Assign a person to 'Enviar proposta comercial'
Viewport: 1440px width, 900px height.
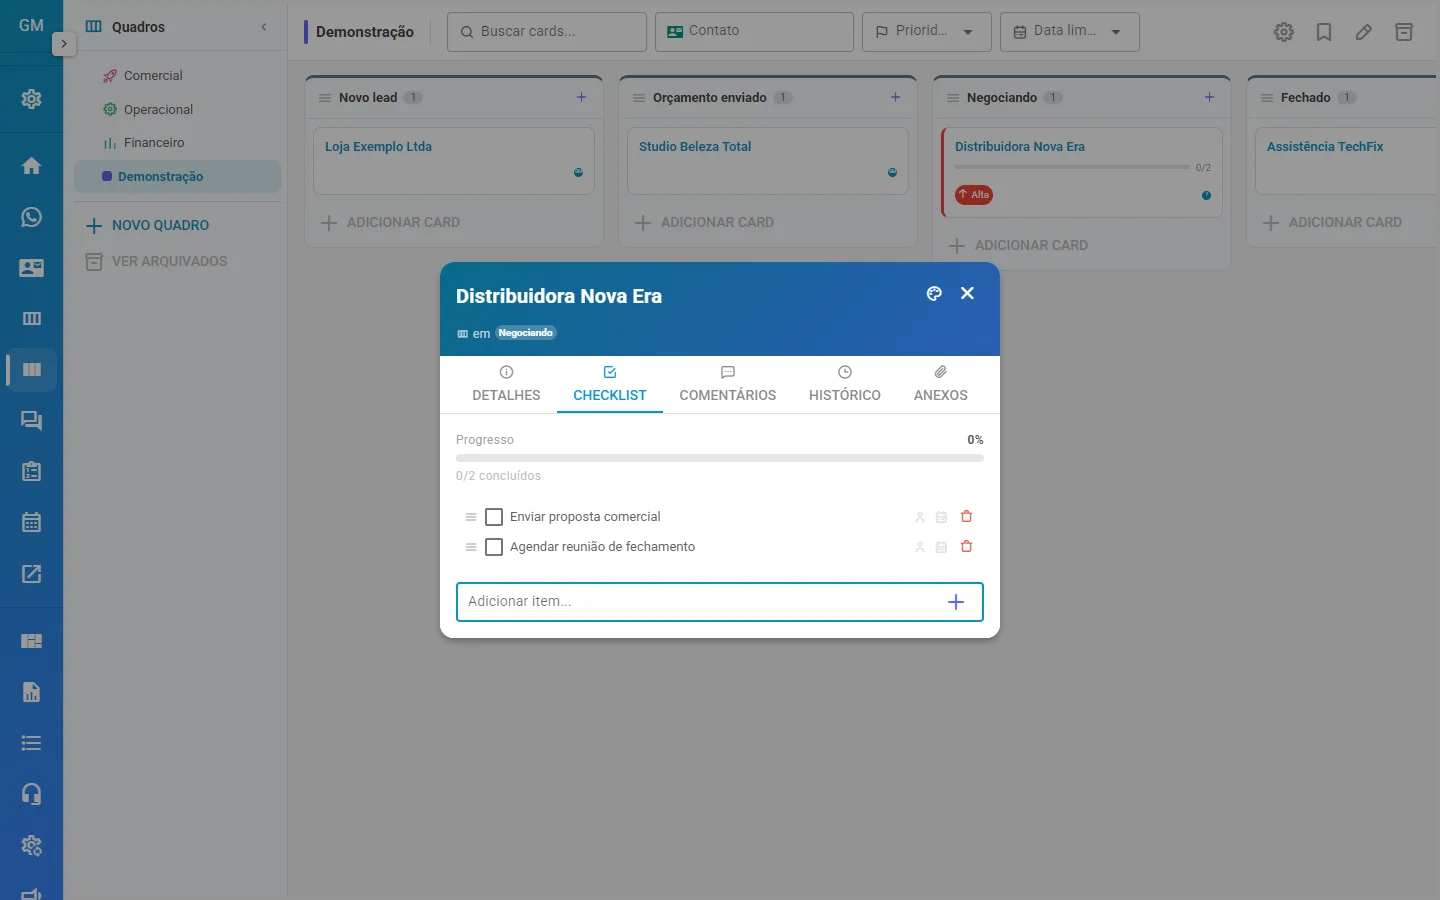(920, 517)
